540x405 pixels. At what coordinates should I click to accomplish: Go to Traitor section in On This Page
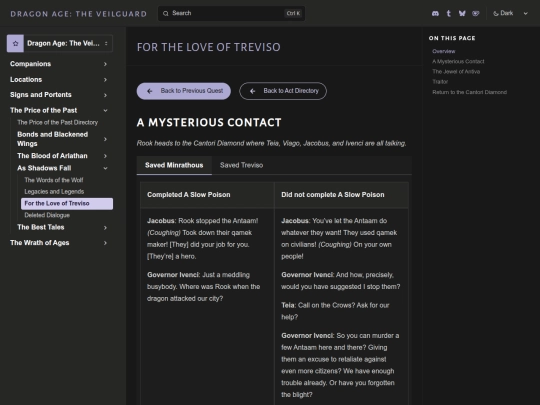coord(440,82)
